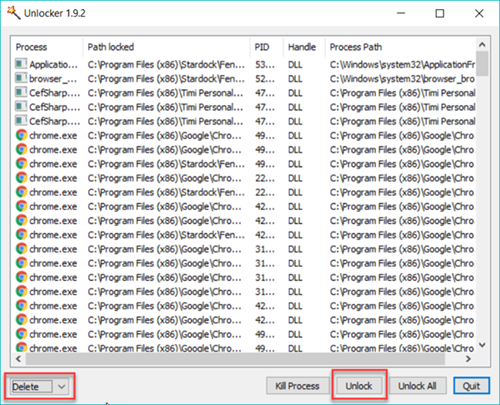This screenshot has height=405, width=500.
Task: Select the Applicatio... process name
Action: click(53, 64)
